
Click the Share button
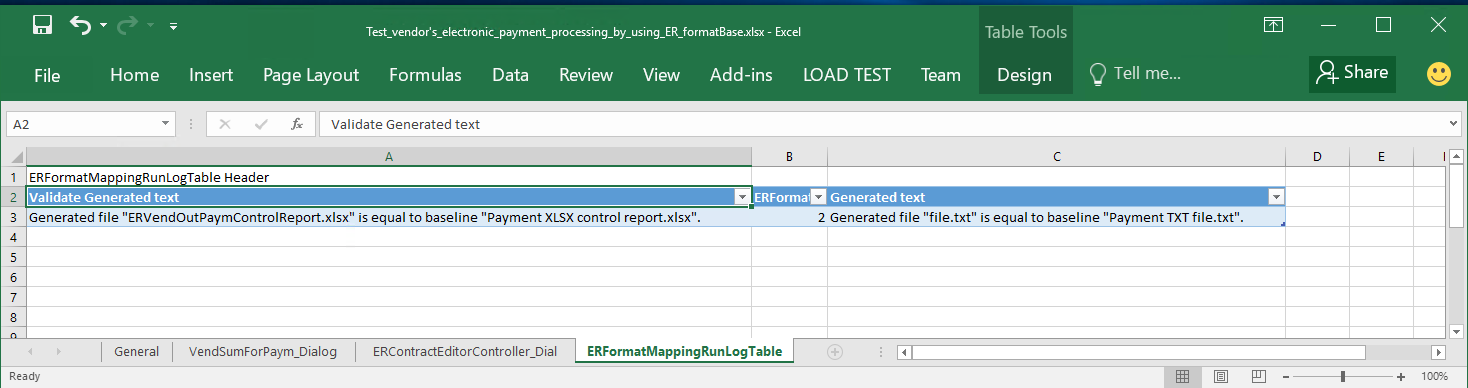tap(1352, 73)
